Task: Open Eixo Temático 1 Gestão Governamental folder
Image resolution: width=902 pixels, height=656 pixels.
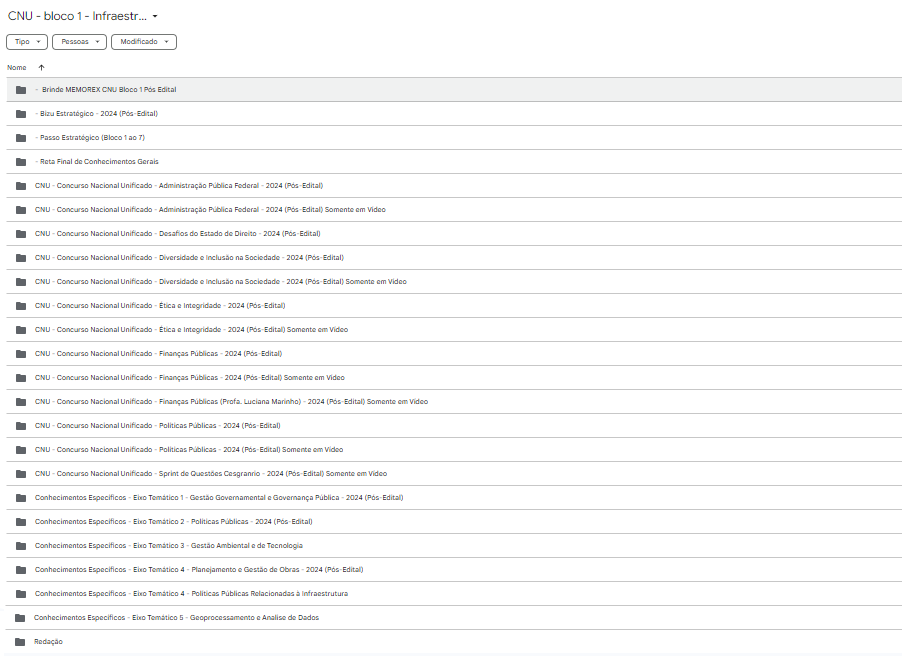Action: pyautogui.click(x=454, y=498)
